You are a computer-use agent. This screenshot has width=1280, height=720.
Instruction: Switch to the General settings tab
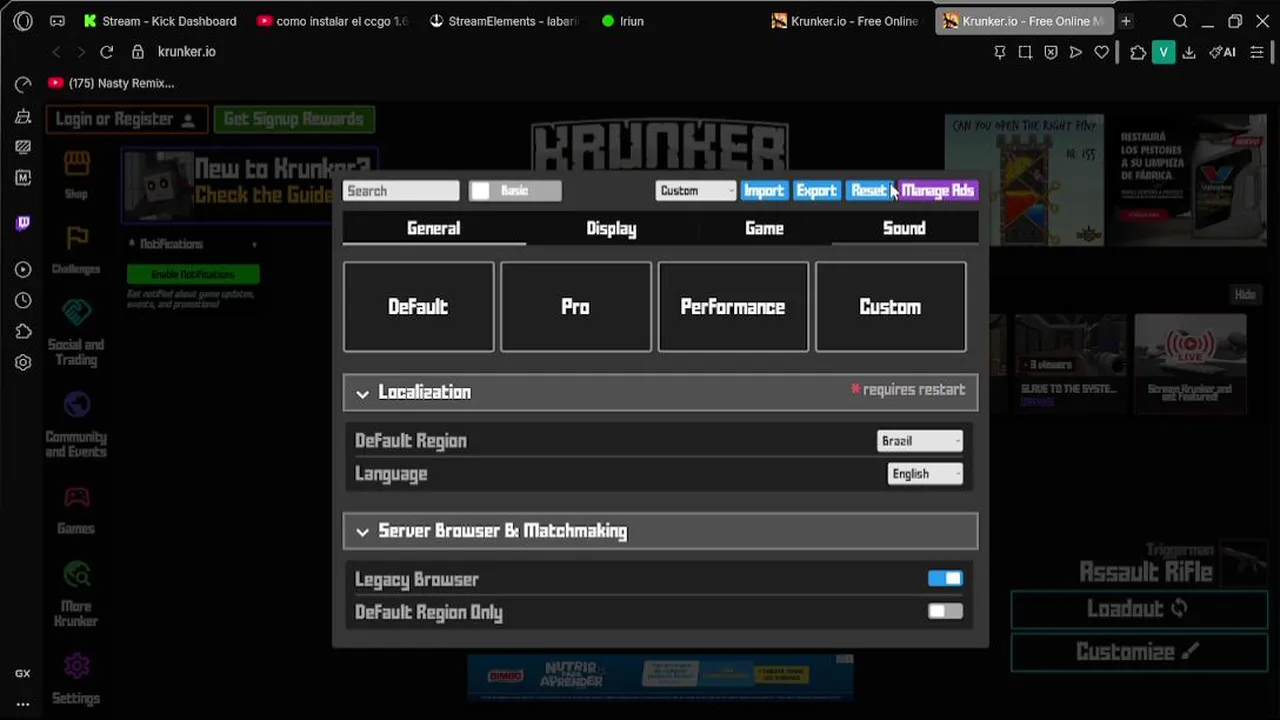[434, 228]
